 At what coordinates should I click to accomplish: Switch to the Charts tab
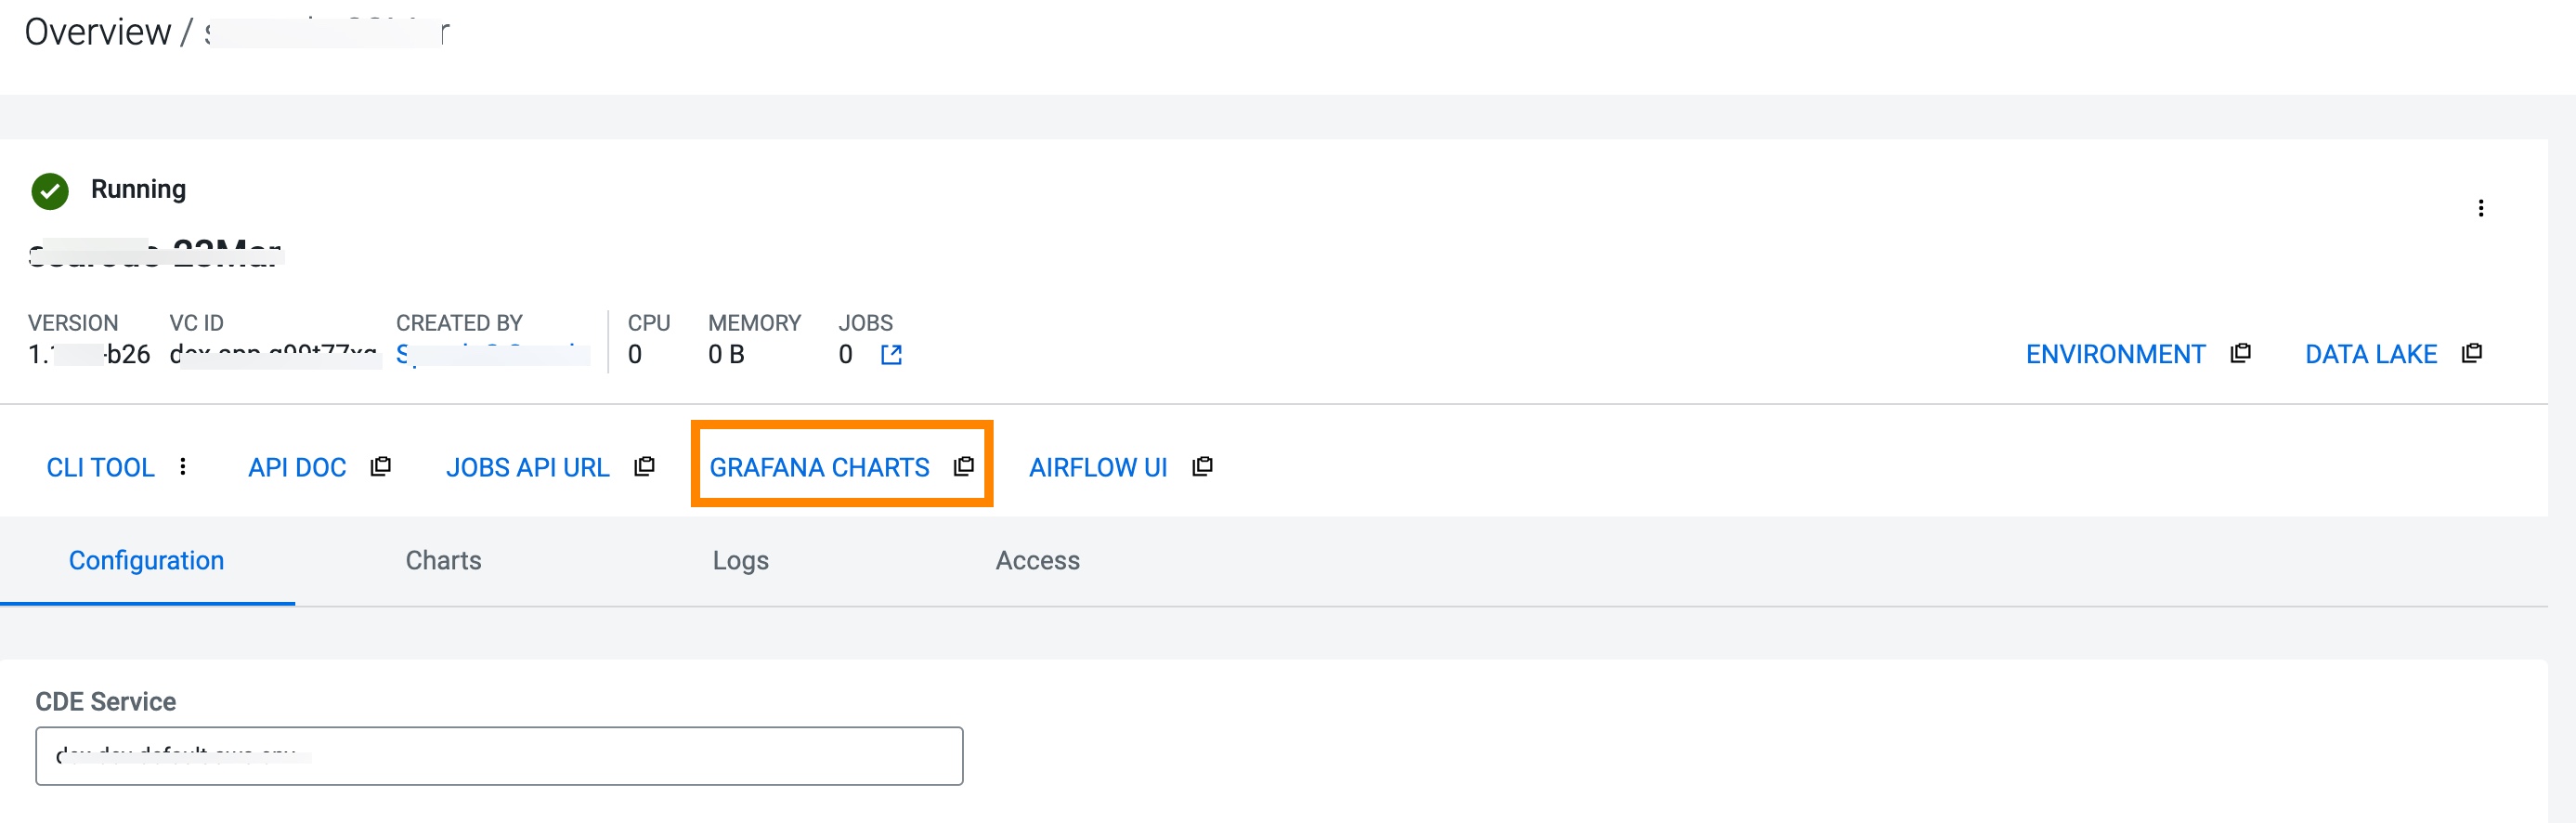coord(443,561)
